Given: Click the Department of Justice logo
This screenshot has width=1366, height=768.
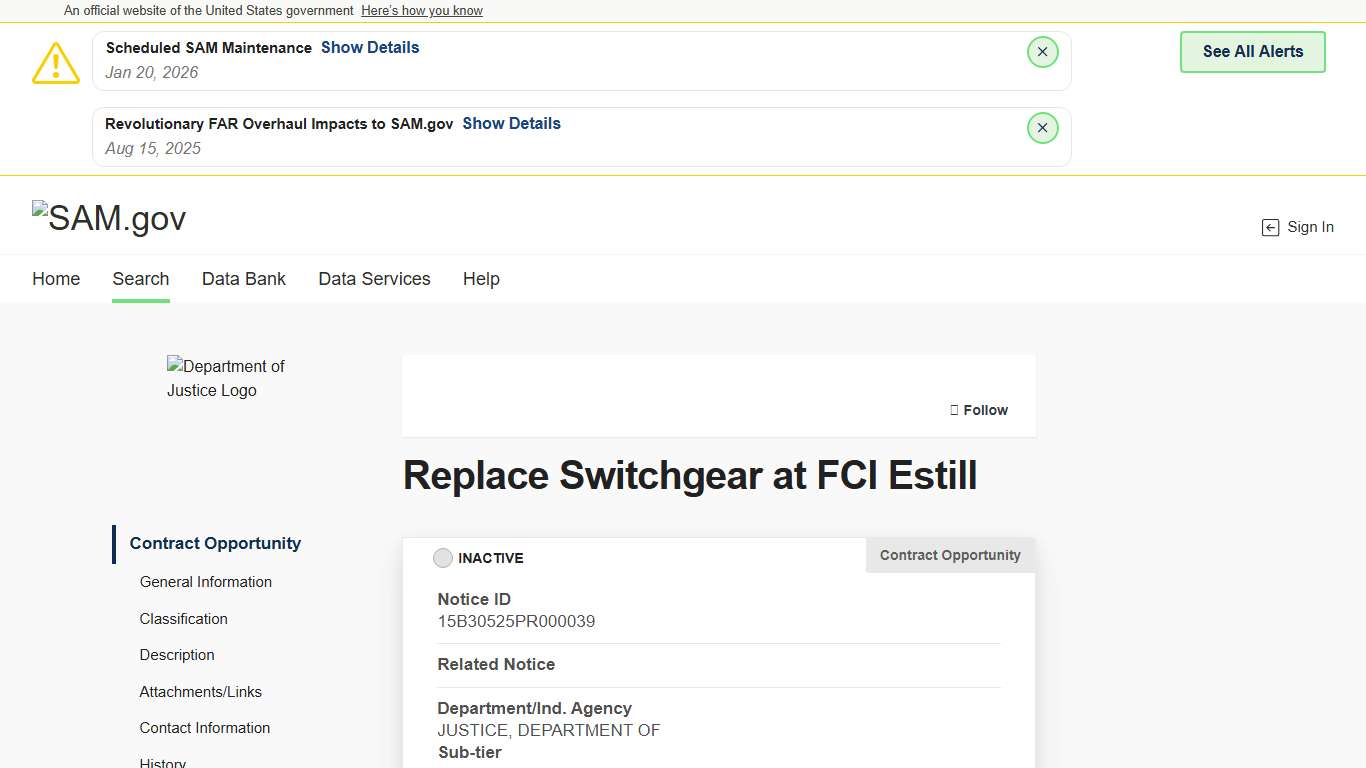Looking at the screenshot, I should click(x=226, y=378).
